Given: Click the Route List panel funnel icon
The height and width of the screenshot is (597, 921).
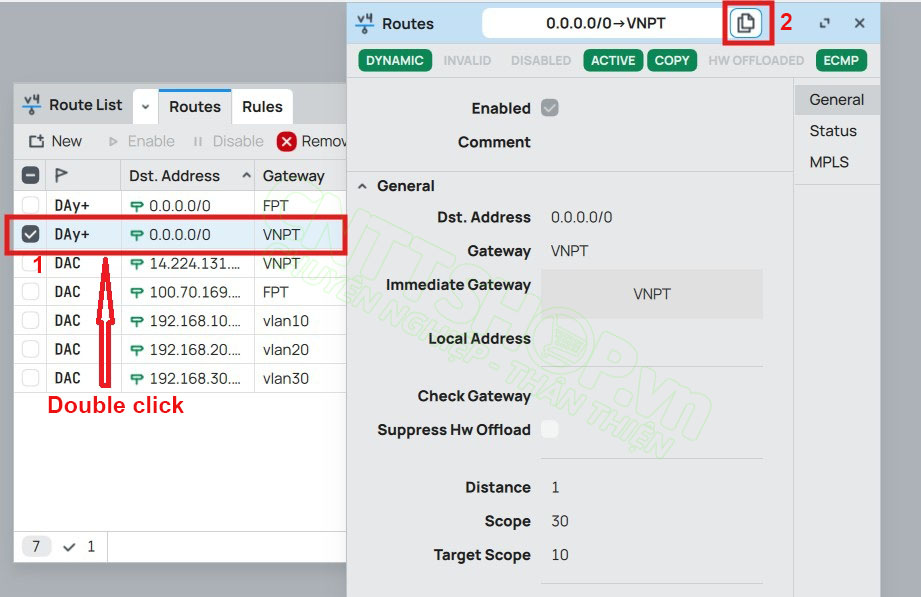Looking at the screenshot, I should (31, 104).
